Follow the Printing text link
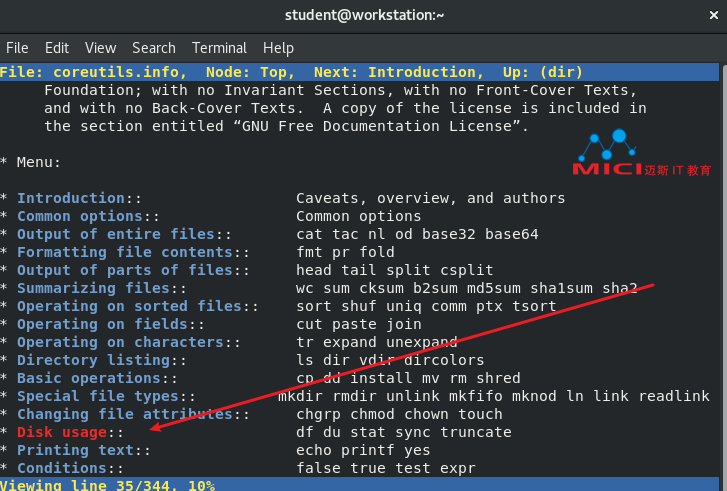 click(x=76, y=451)
